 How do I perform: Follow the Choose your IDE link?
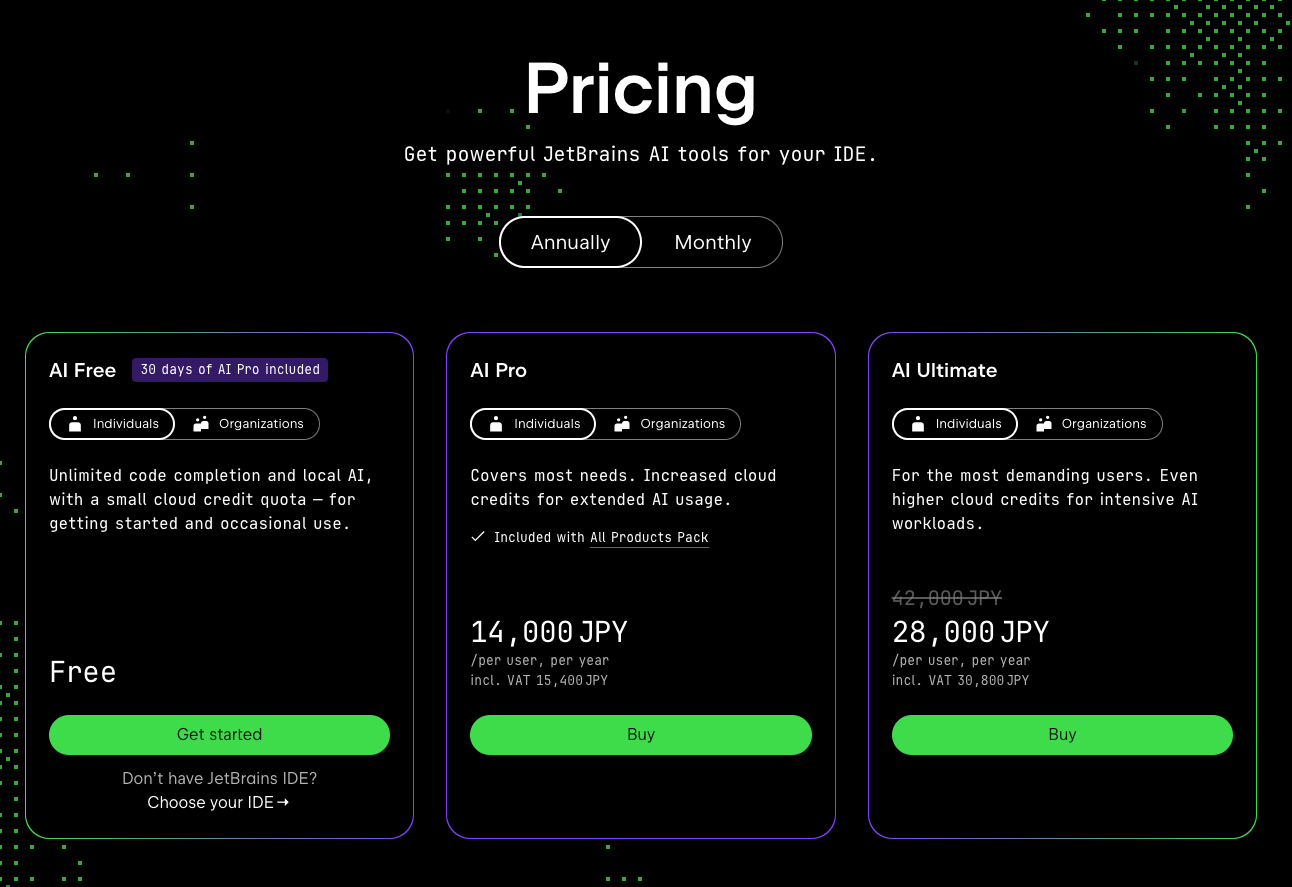point(218,802)
